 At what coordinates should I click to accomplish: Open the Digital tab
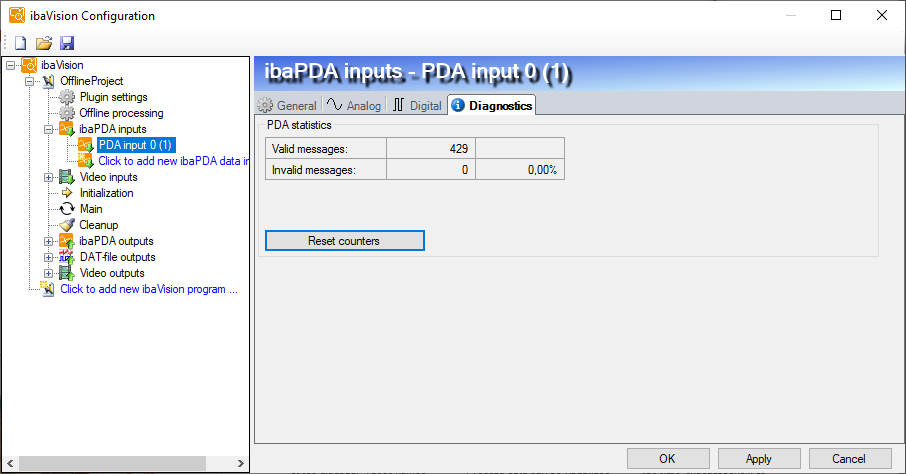417,105
